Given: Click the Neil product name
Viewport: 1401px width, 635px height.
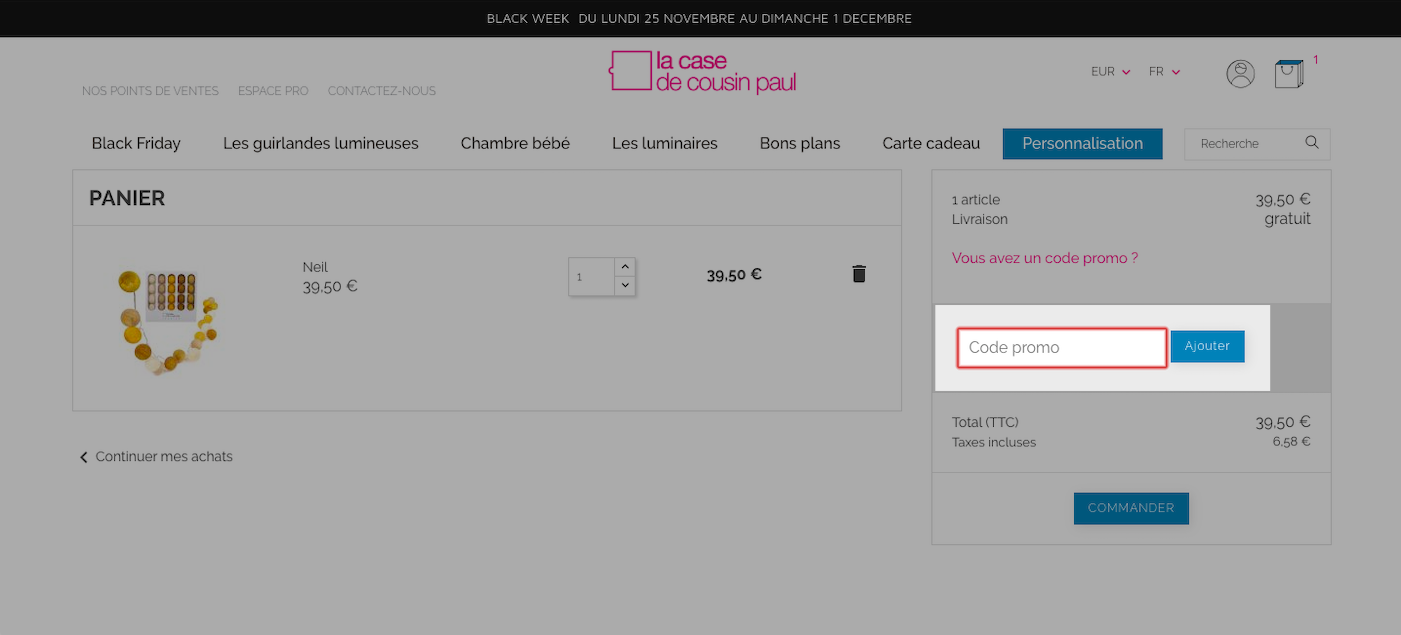Looking at the screenshot, I should click(x=315, y=267).
